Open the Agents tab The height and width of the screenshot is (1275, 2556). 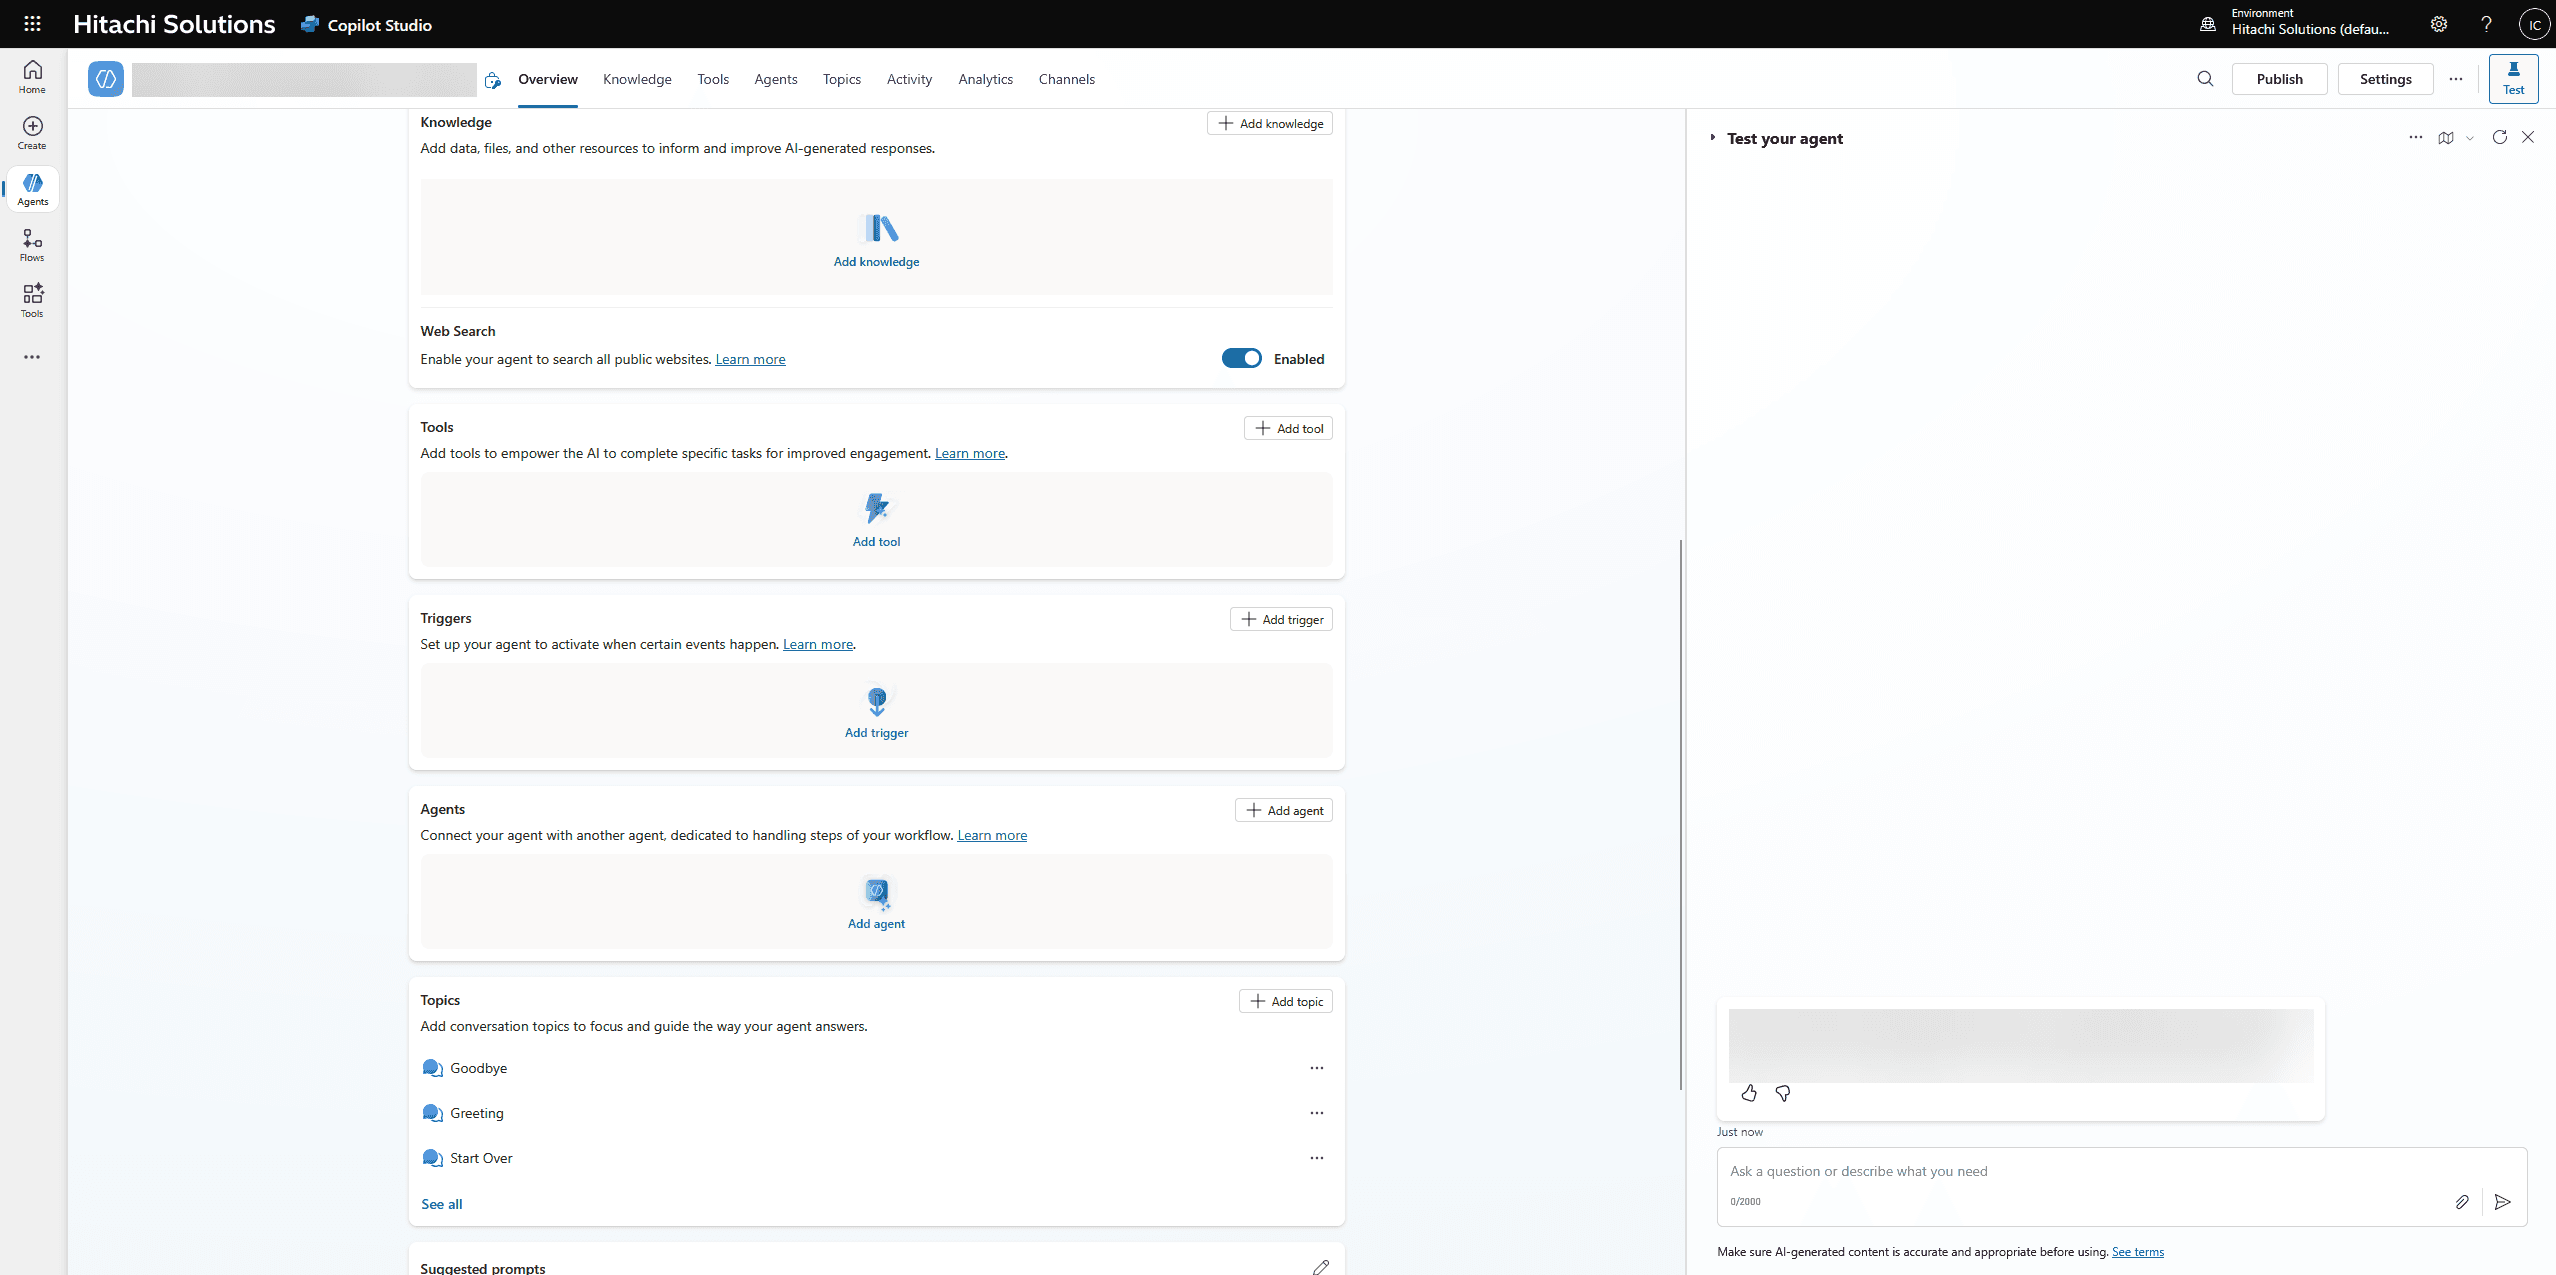tap(776, 79)
